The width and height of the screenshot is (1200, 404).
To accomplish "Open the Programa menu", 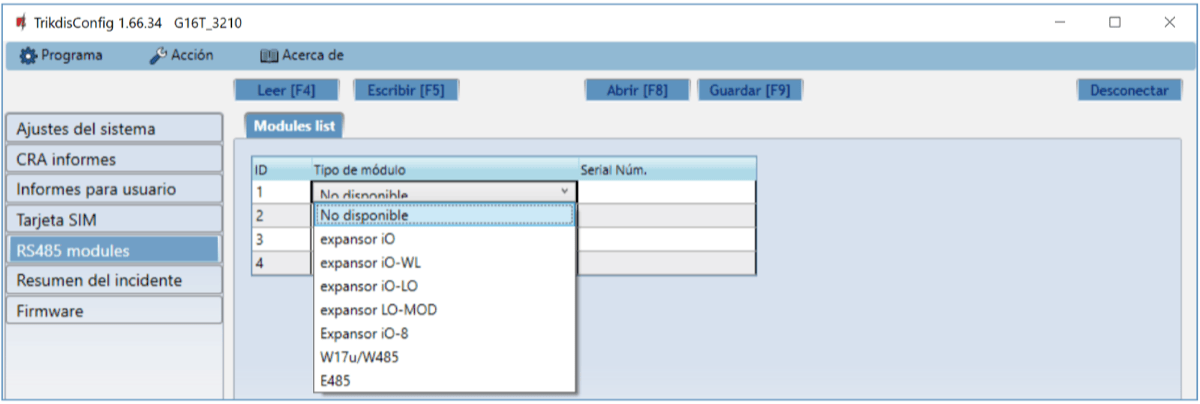I will coord(60,56).
